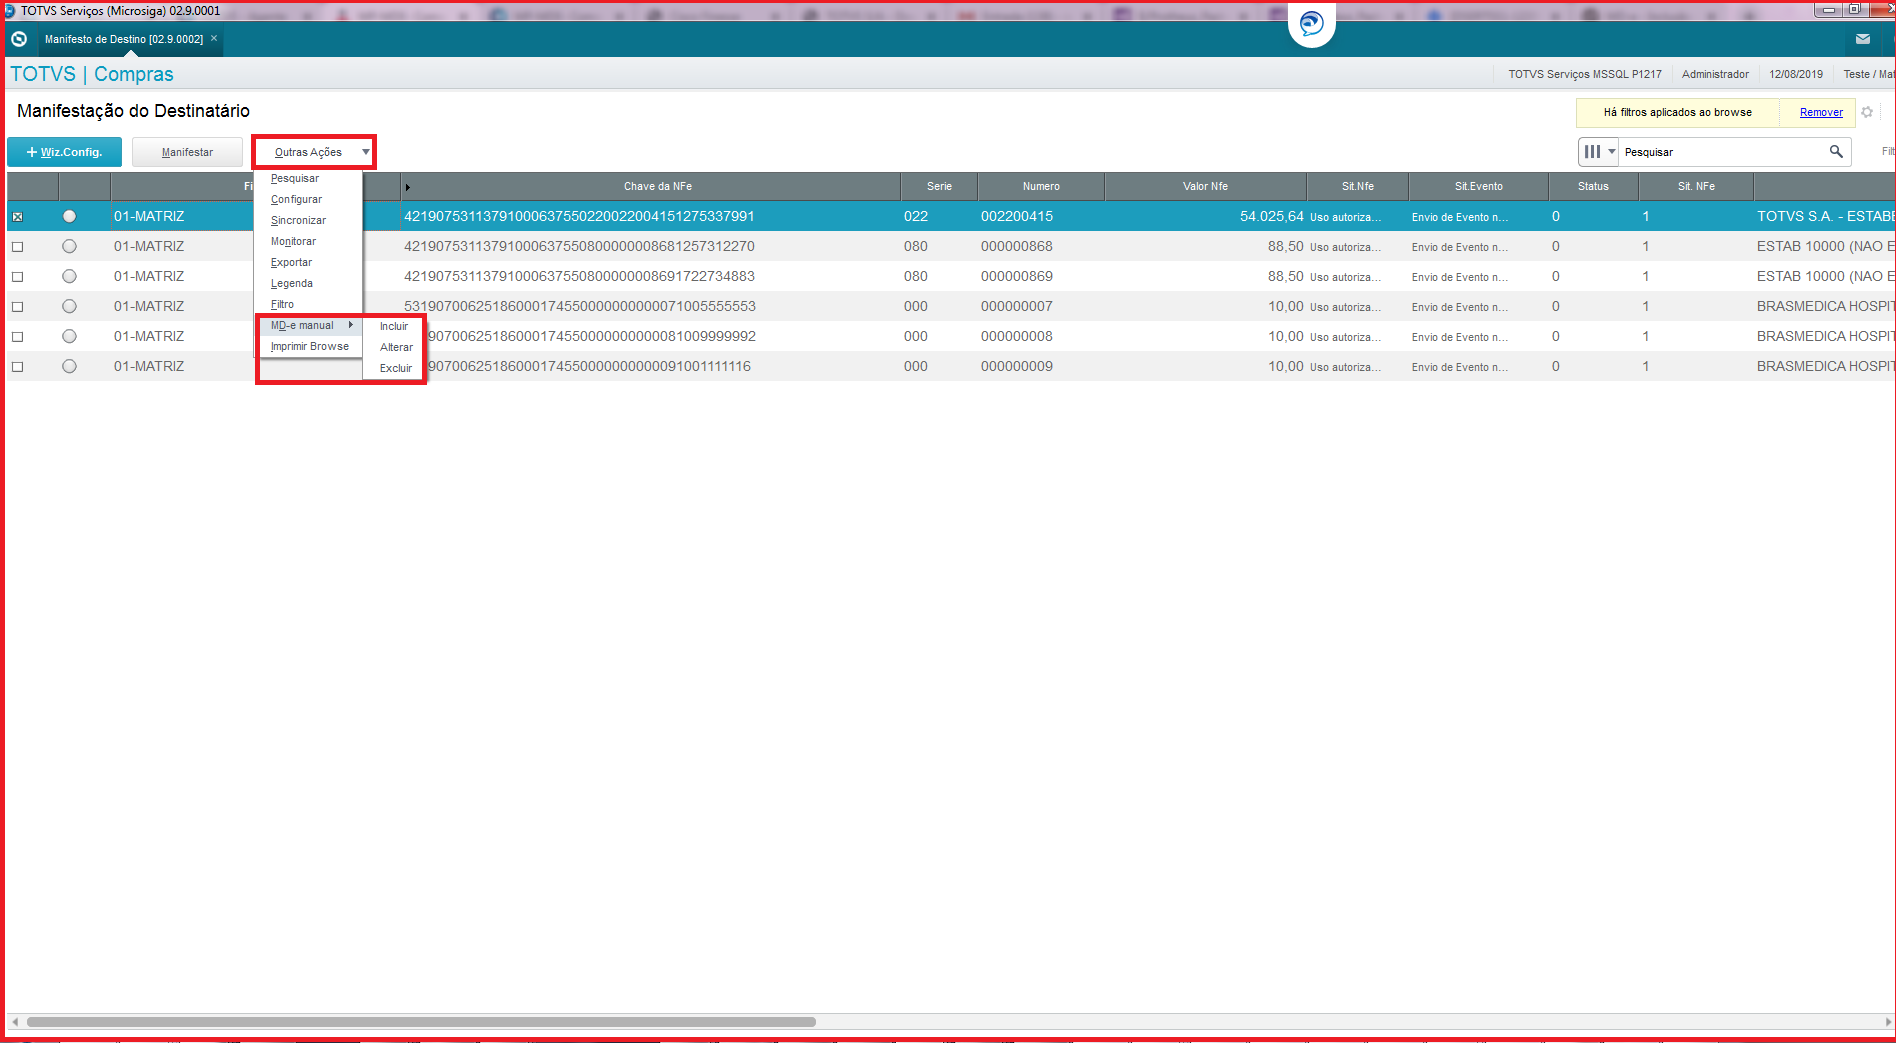Choose Configurar menu entry
Image resolution: width=1896 pixels, height=1043 pixels.
(296, 199)
